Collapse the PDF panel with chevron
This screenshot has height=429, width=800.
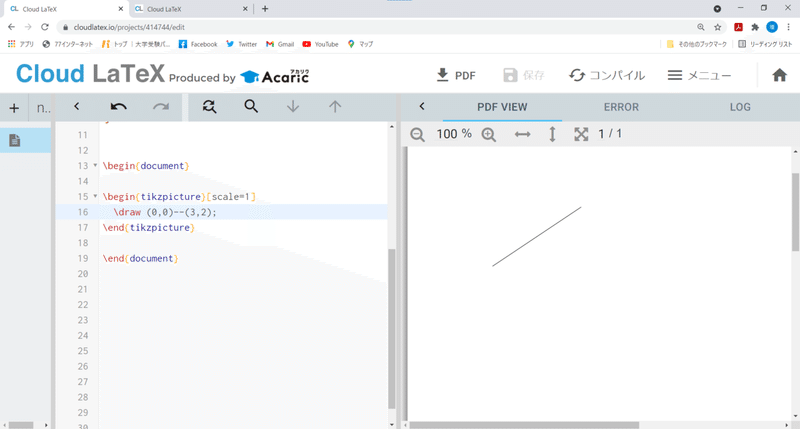tap(422, 106)
